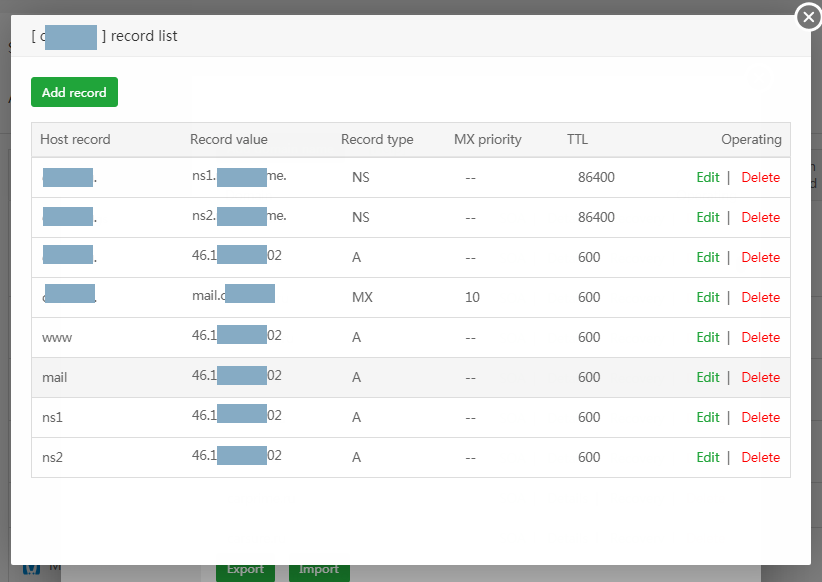
Task: Edit the MX record with priority 10
Action: coord(707,297)
